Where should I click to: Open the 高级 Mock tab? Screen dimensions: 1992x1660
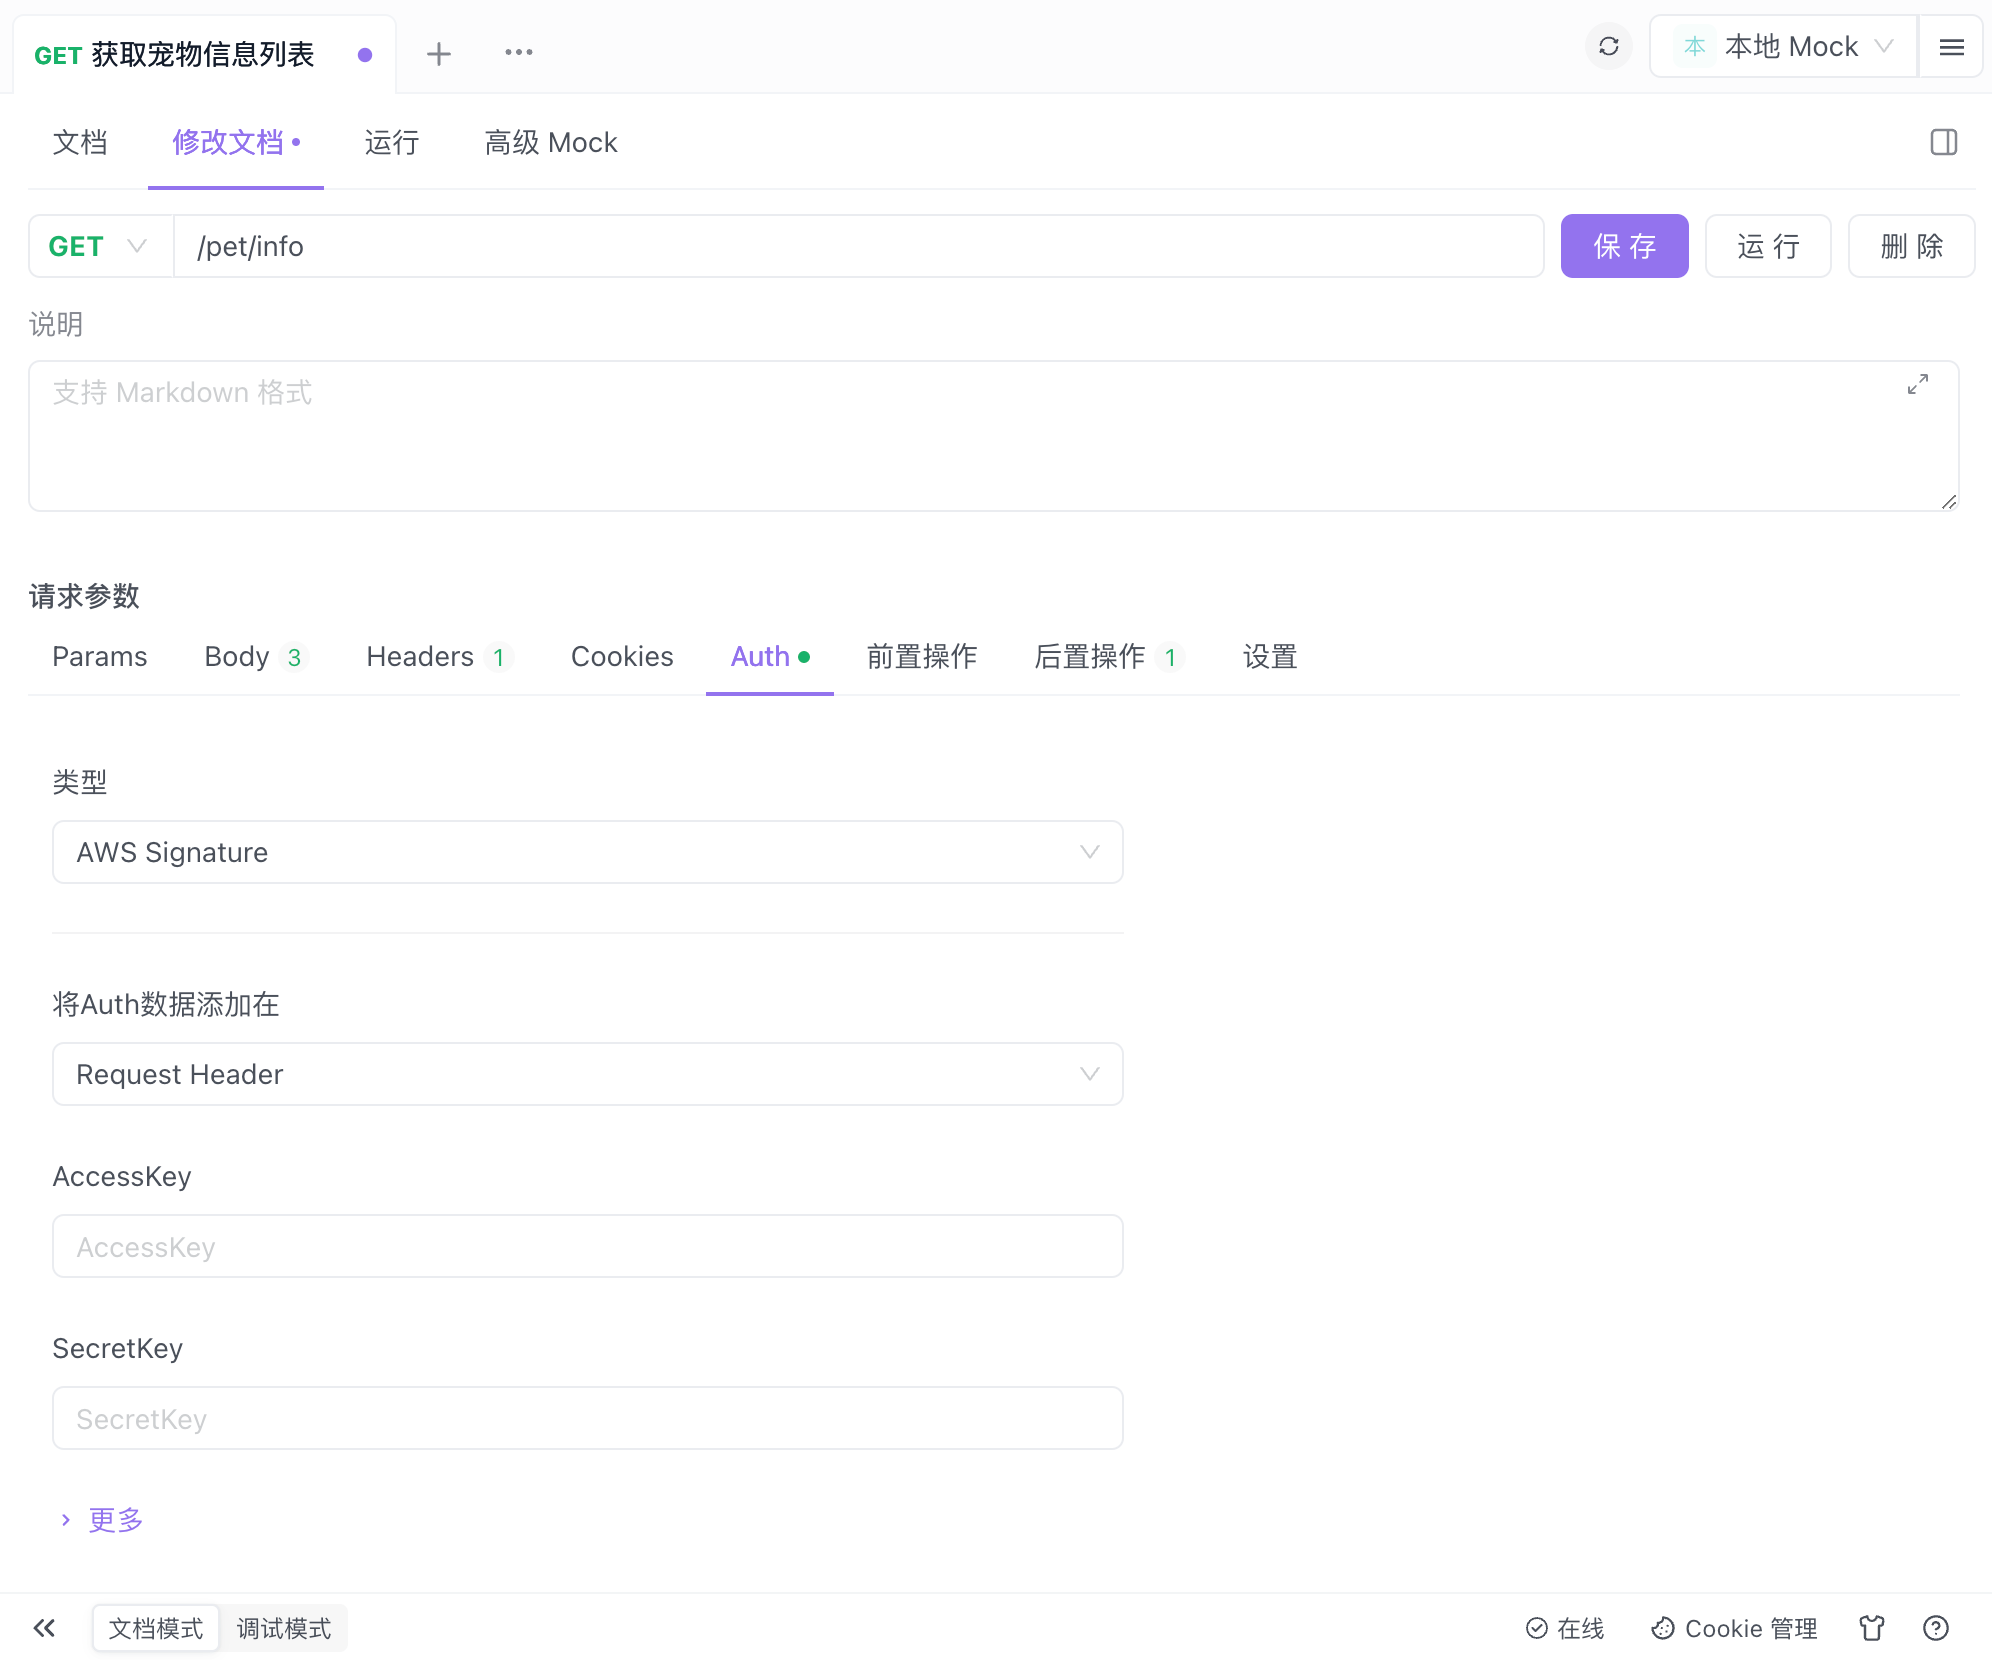click(550, 143)
